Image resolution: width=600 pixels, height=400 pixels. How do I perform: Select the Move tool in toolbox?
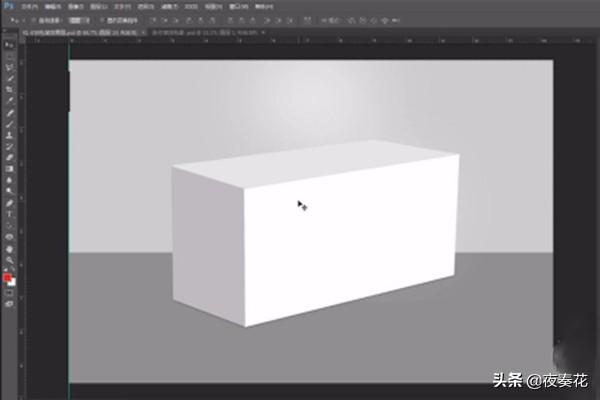coord(10,46)
